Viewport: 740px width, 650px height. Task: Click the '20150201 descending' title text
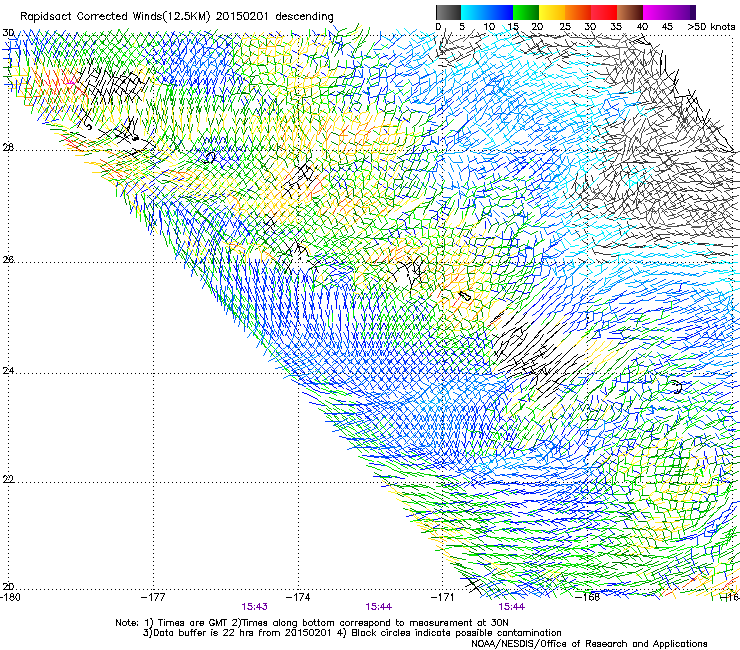click(x=275, y=17)
